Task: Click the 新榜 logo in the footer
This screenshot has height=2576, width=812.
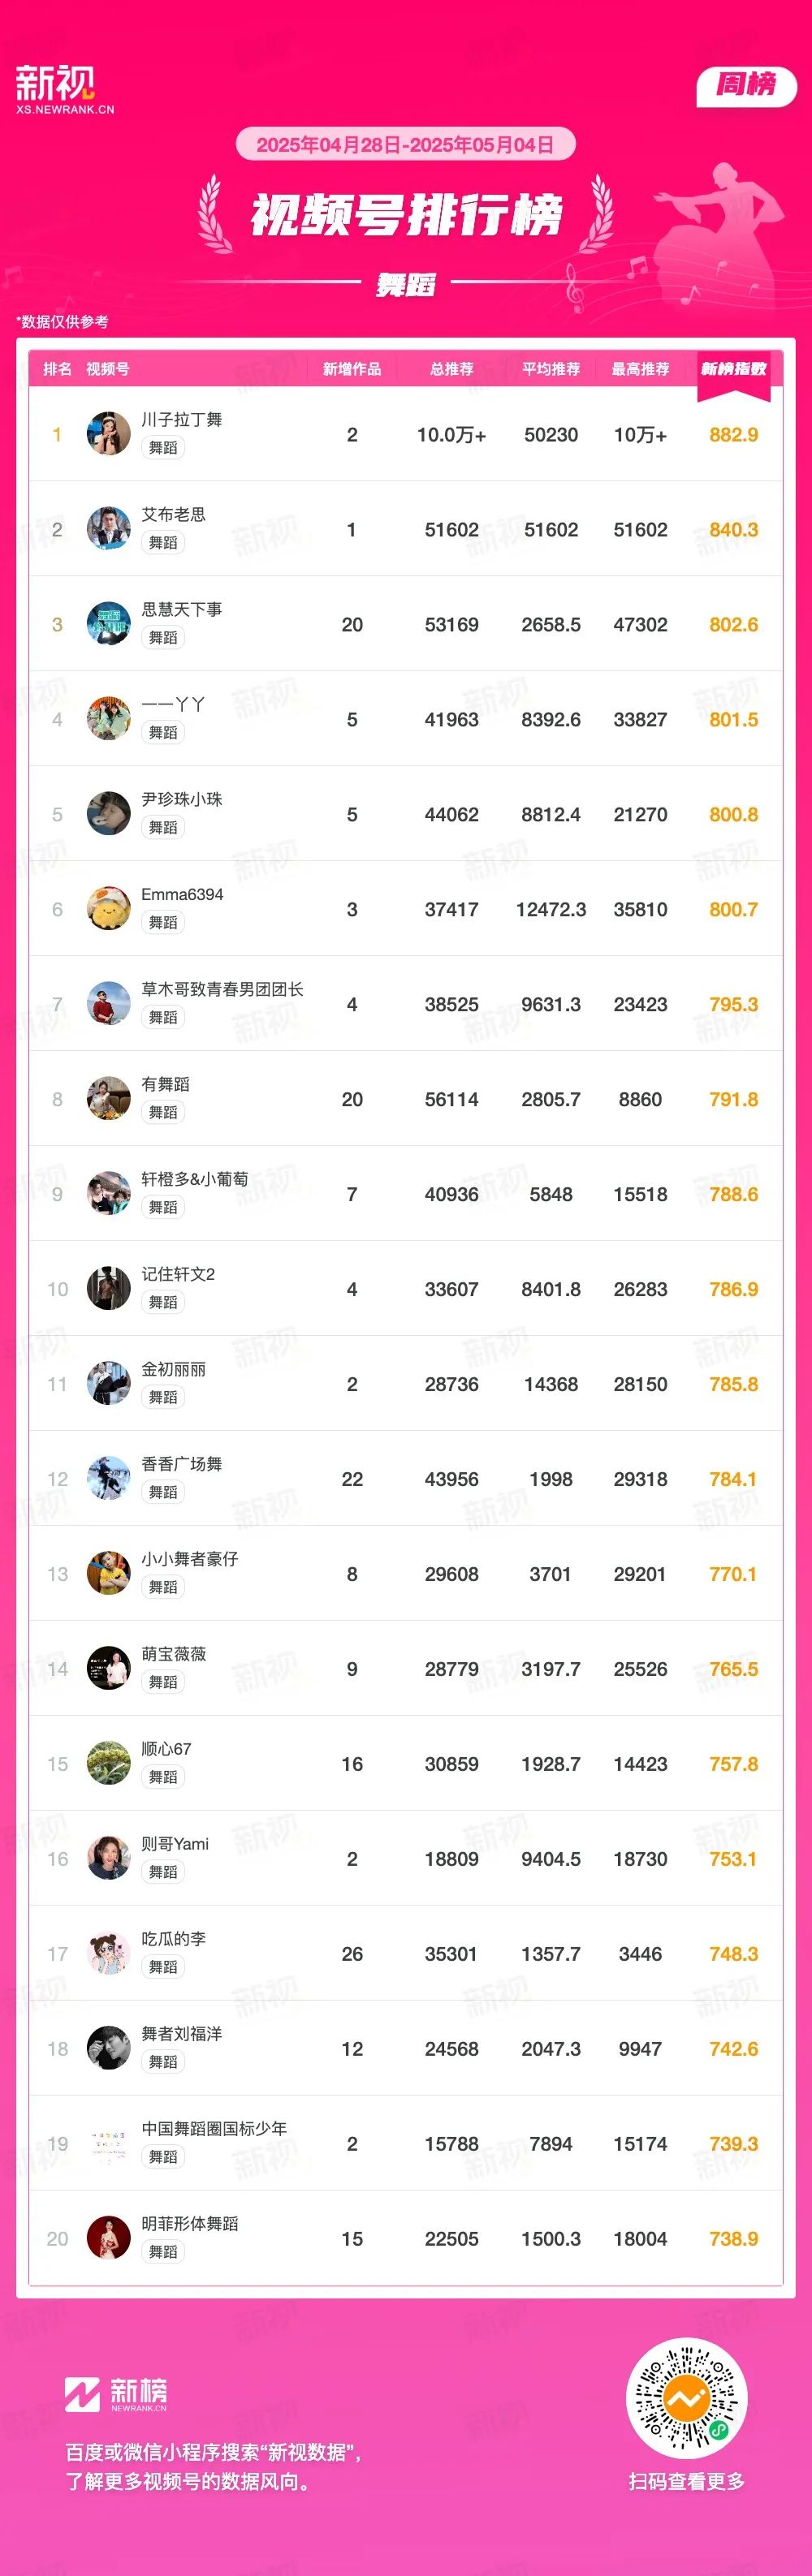Action: click(116, 2393)
